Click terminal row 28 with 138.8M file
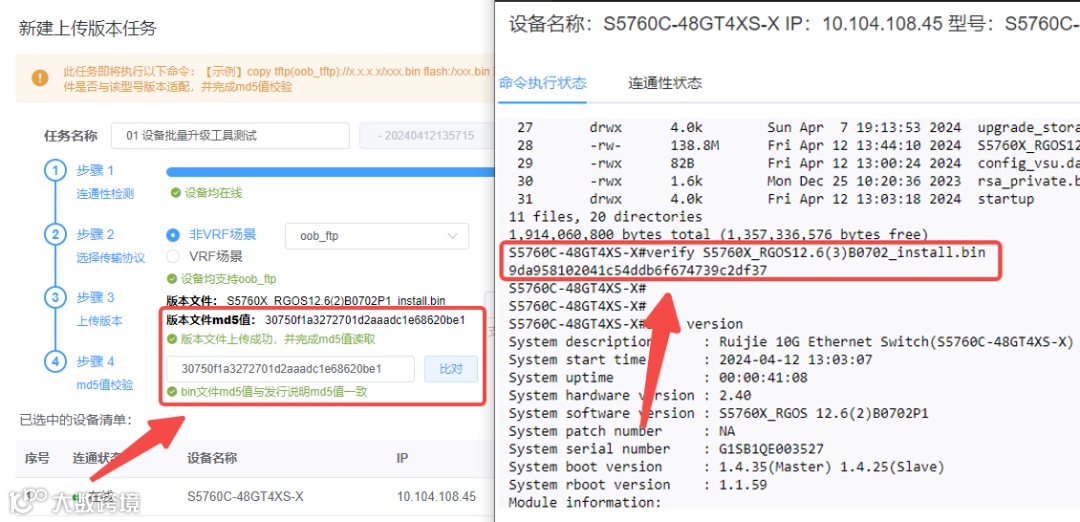Viewport: 1080px width, 522px height. pos(798,145)
